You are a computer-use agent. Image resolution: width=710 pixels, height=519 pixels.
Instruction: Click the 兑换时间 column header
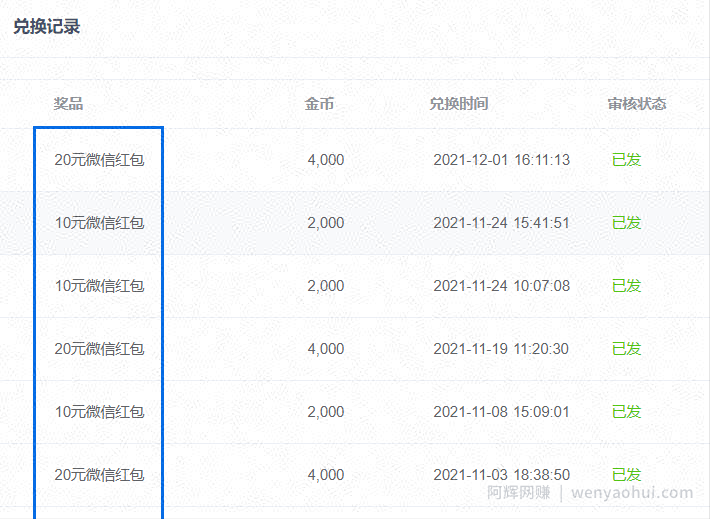point(459,104)
